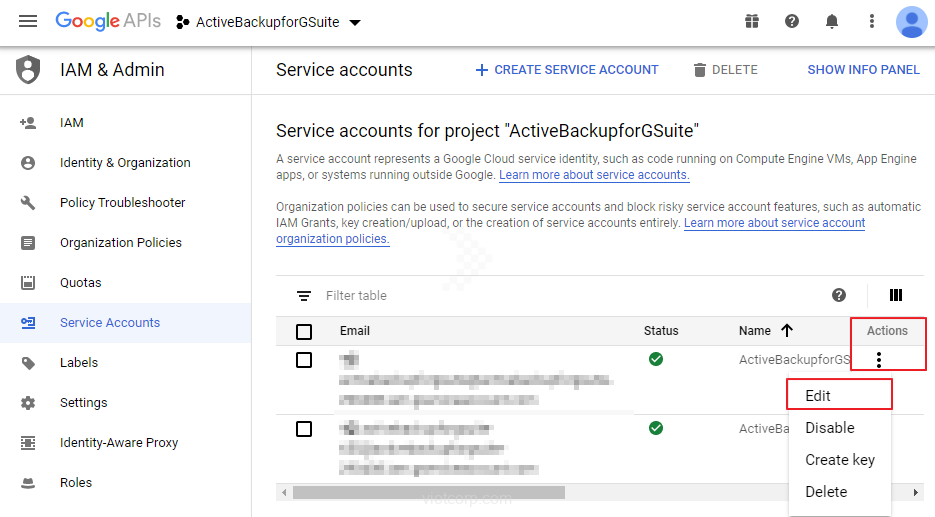The width and height of the screenshot is (935, 517).
Task: Click the gift icon in top bar
Action: pyautogui.click(x=752, y=22)
